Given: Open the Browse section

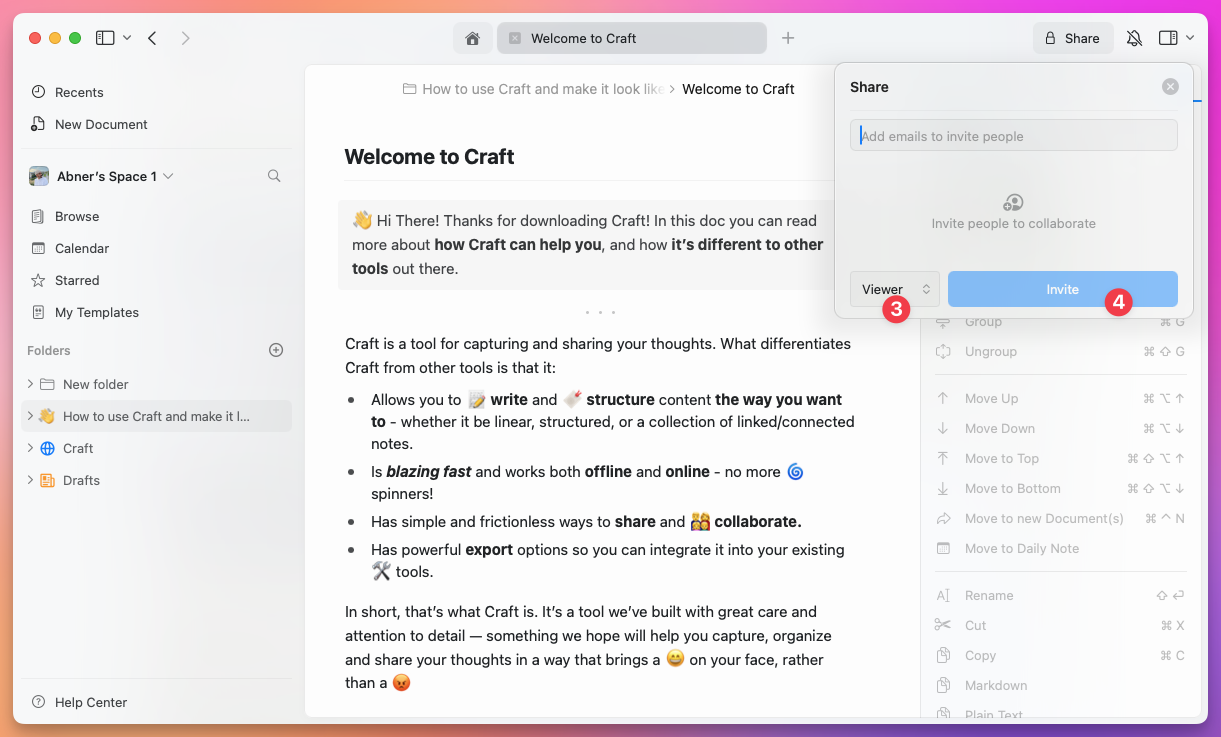Looking at the screenshot, I should click(x=78, y=215).
